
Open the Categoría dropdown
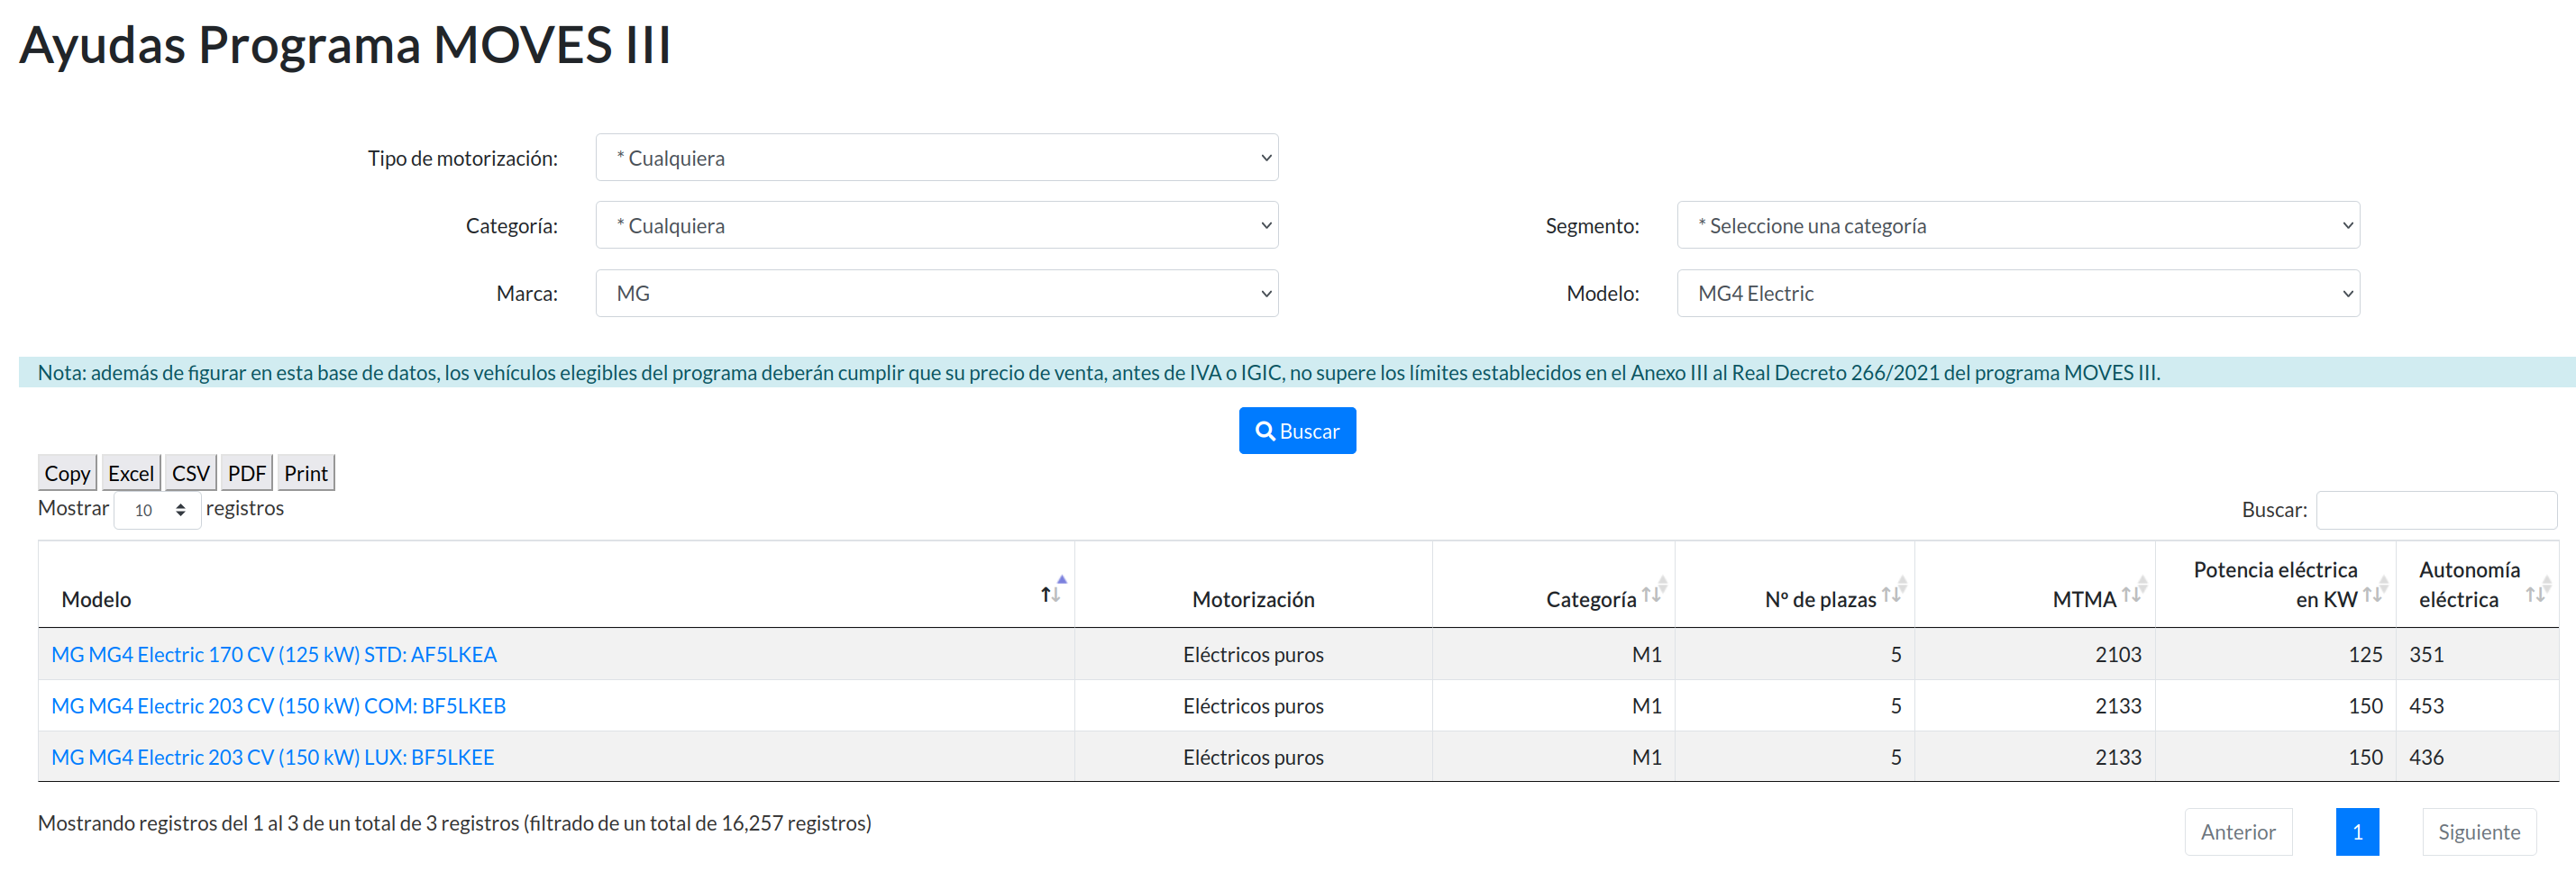(936, 226)
